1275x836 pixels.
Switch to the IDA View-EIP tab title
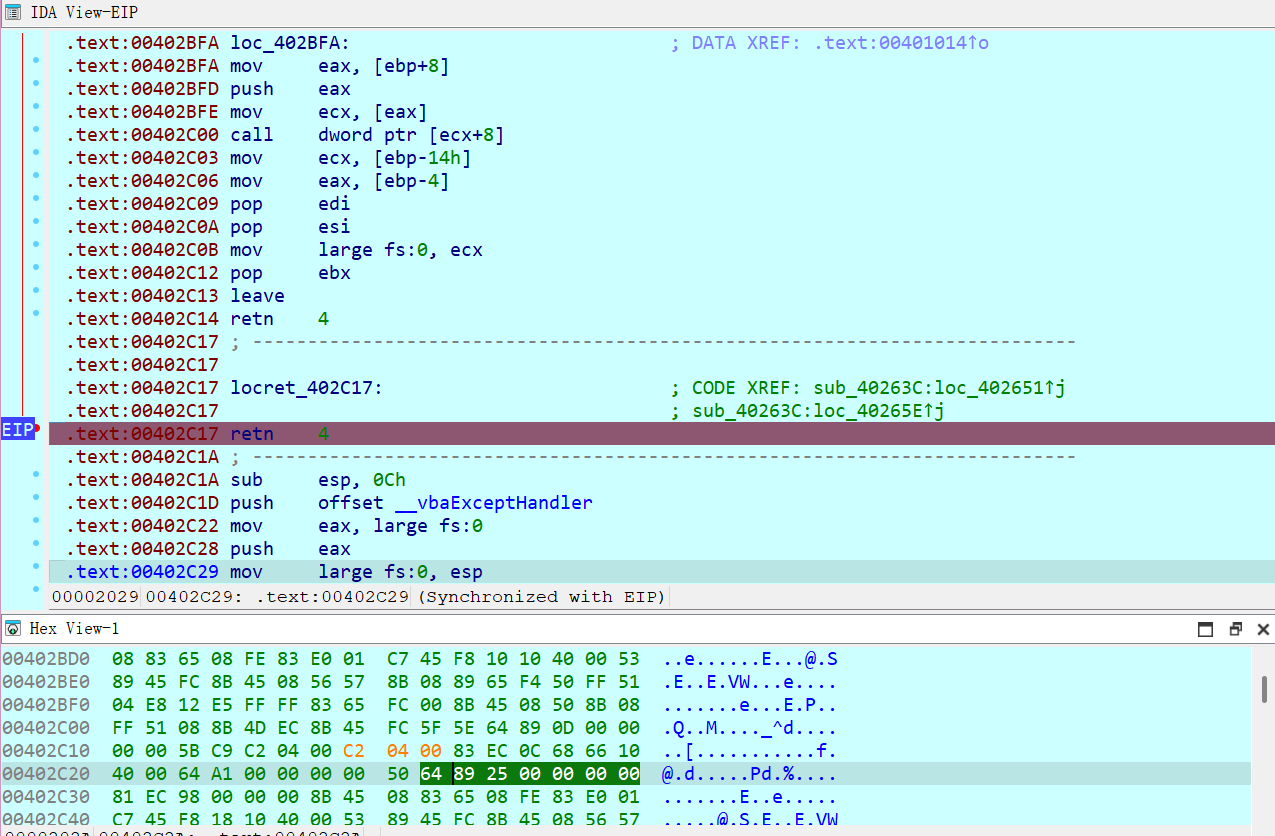[x=84, y=12]
